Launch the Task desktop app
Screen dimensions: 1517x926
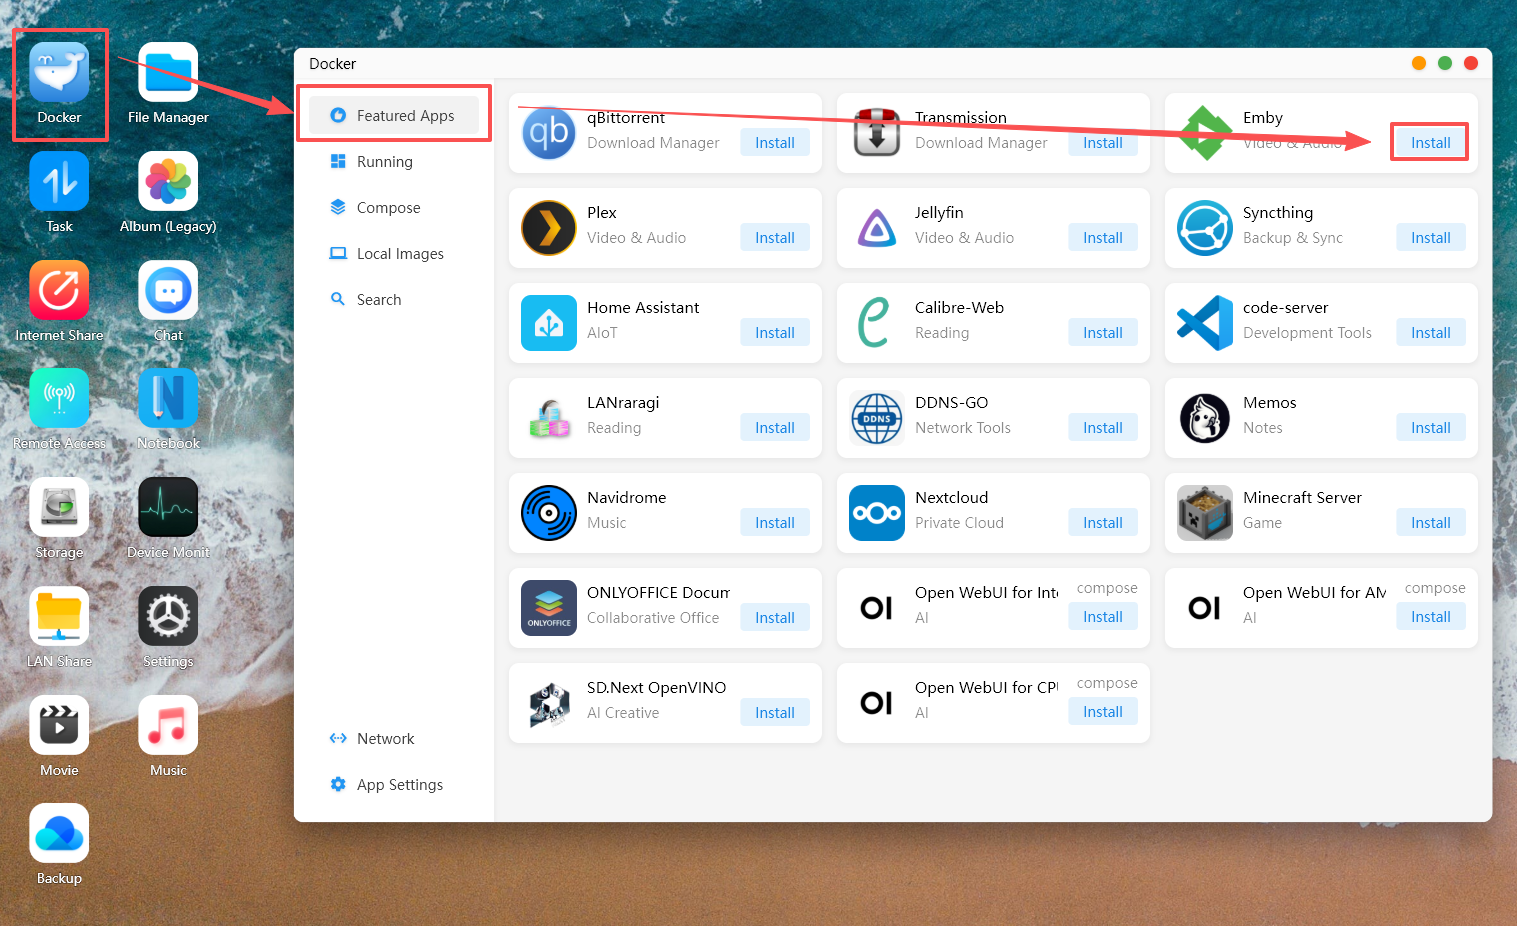coord(59,181)
